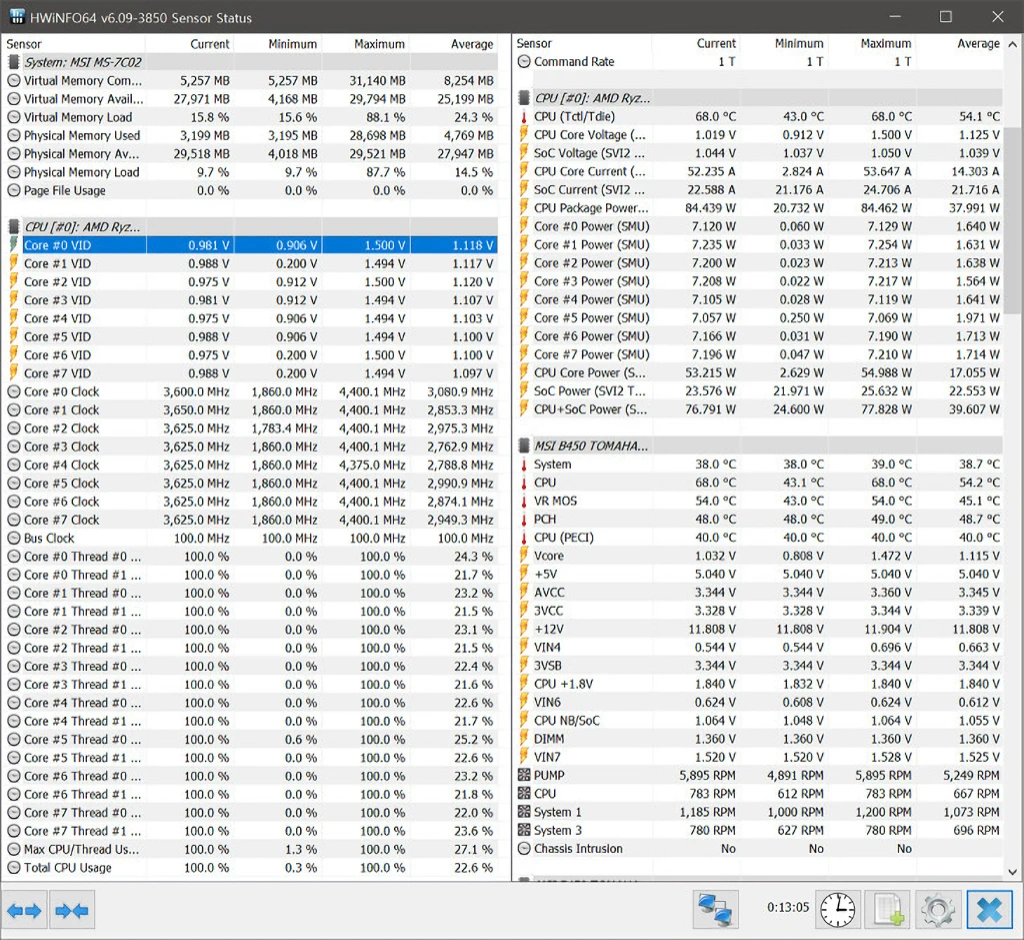Select the CPU NB/SoC voltage row
Viewport: 1024px width, 940px height.
[758, 721]
